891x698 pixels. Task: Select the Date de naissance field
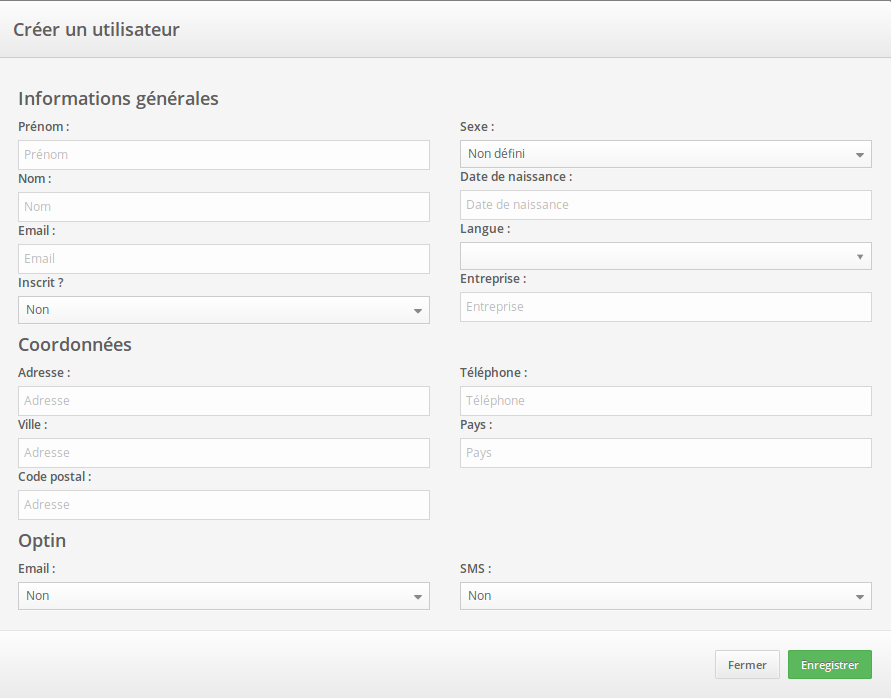click(665, 205)
